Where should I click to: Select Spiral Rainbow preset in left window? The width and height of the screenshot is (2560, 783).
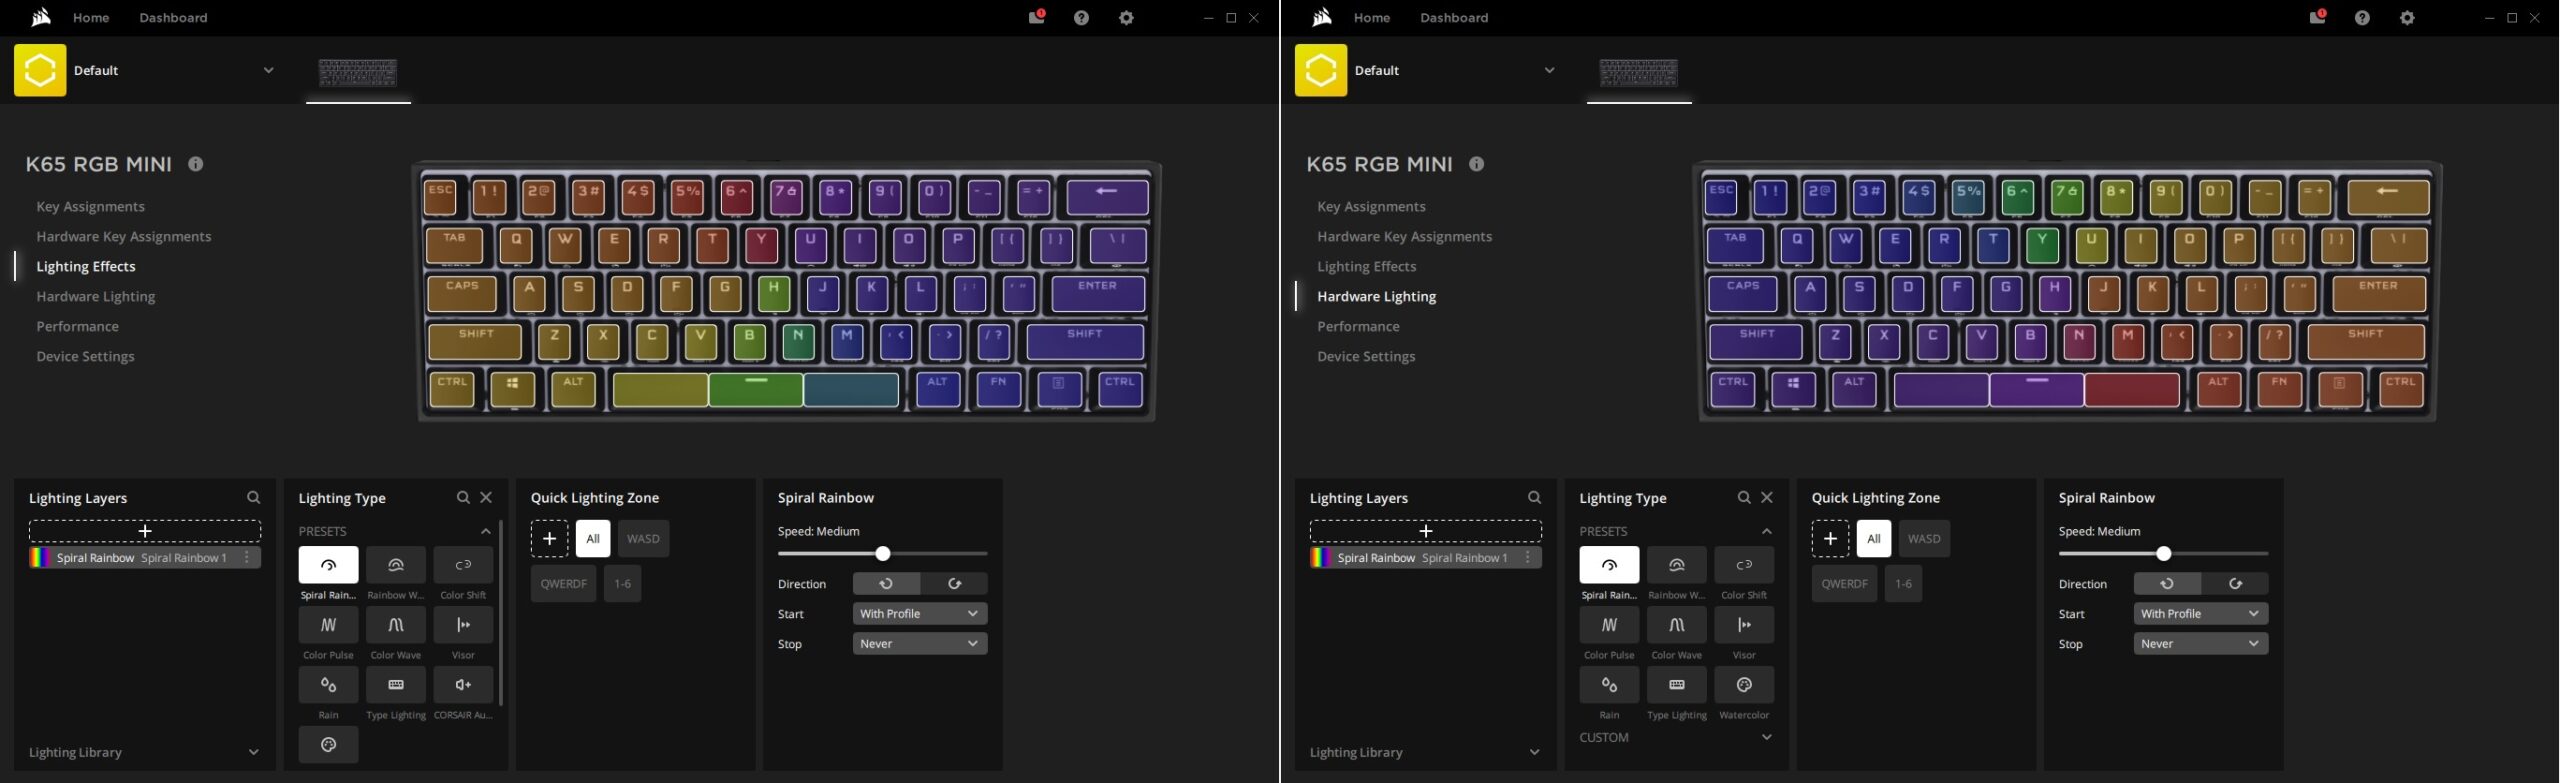point(328,565)
